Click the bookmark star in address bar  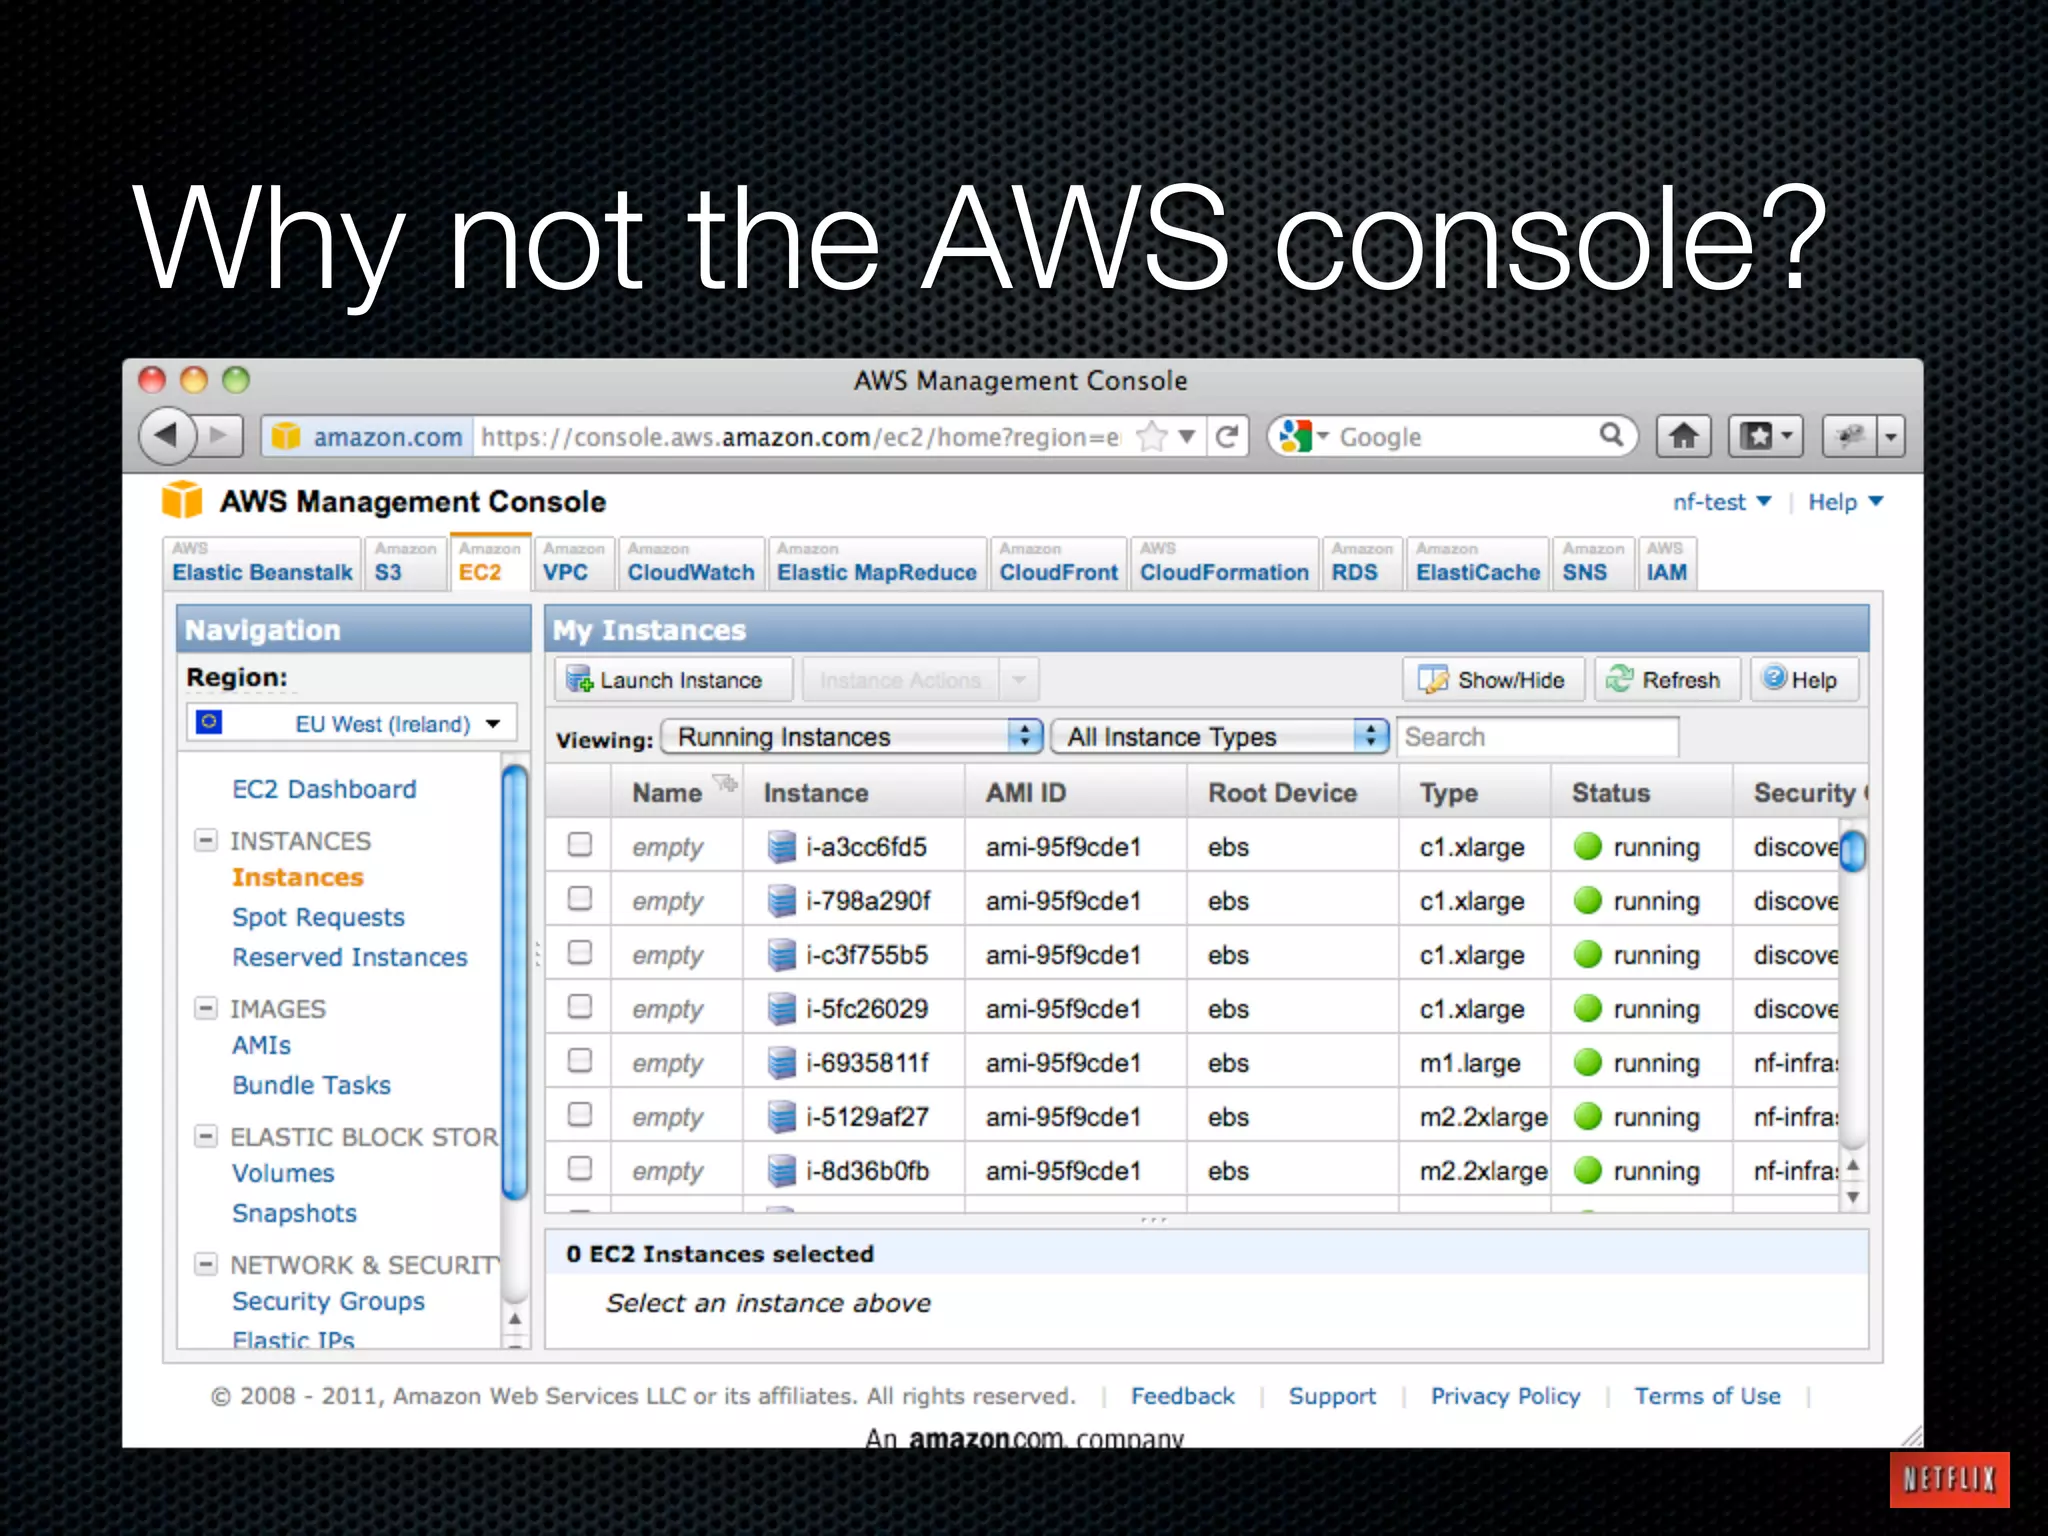(x=1153, y=436)
